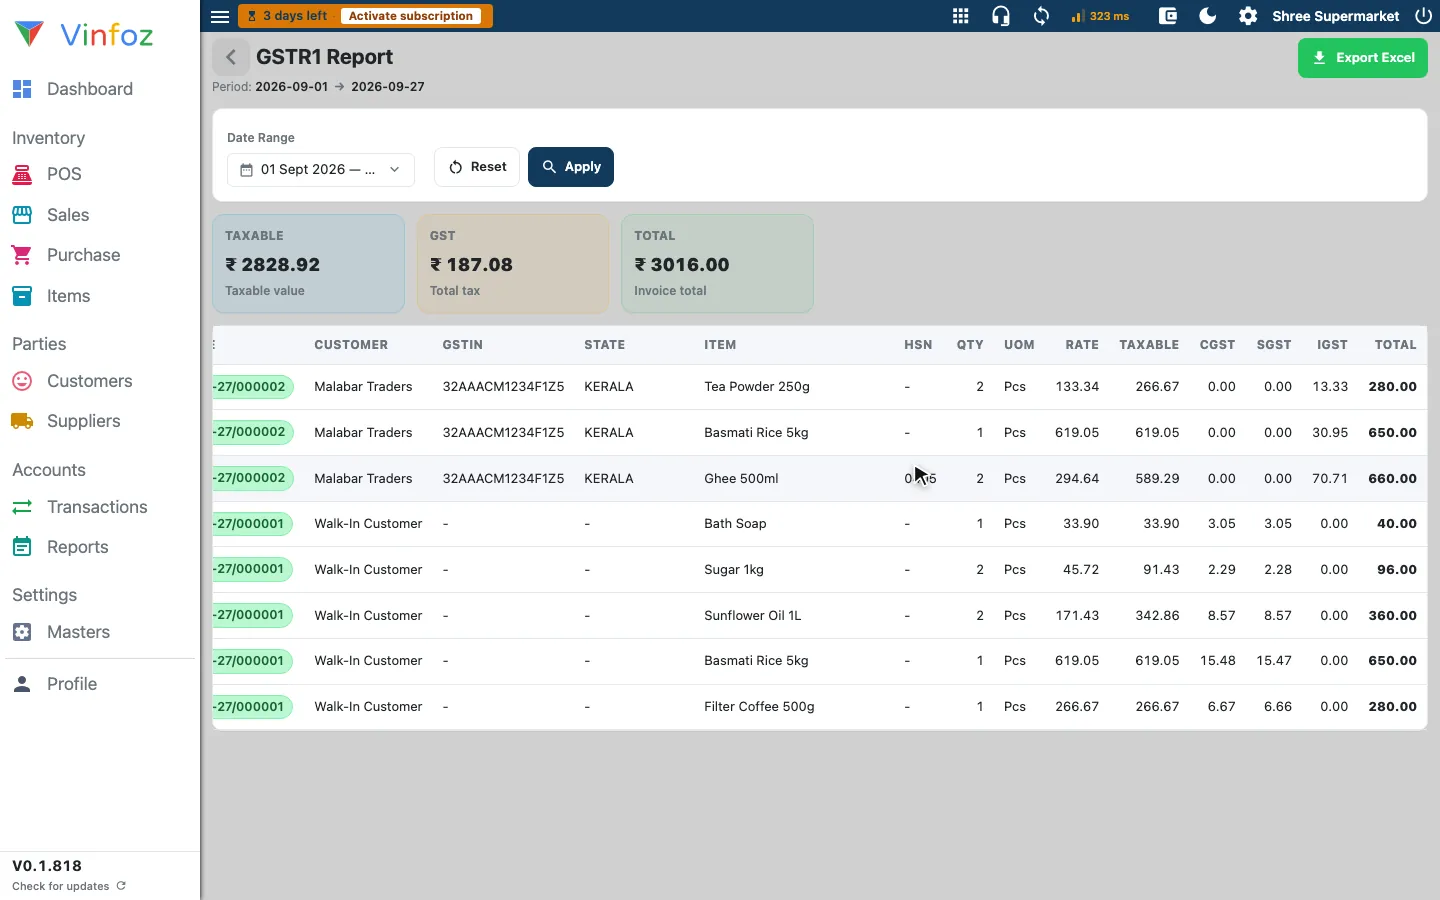Click the Ghee 500ml item cell
Image resolution: width=1440 pixels, height=900 pixels.
coord(741,479)
